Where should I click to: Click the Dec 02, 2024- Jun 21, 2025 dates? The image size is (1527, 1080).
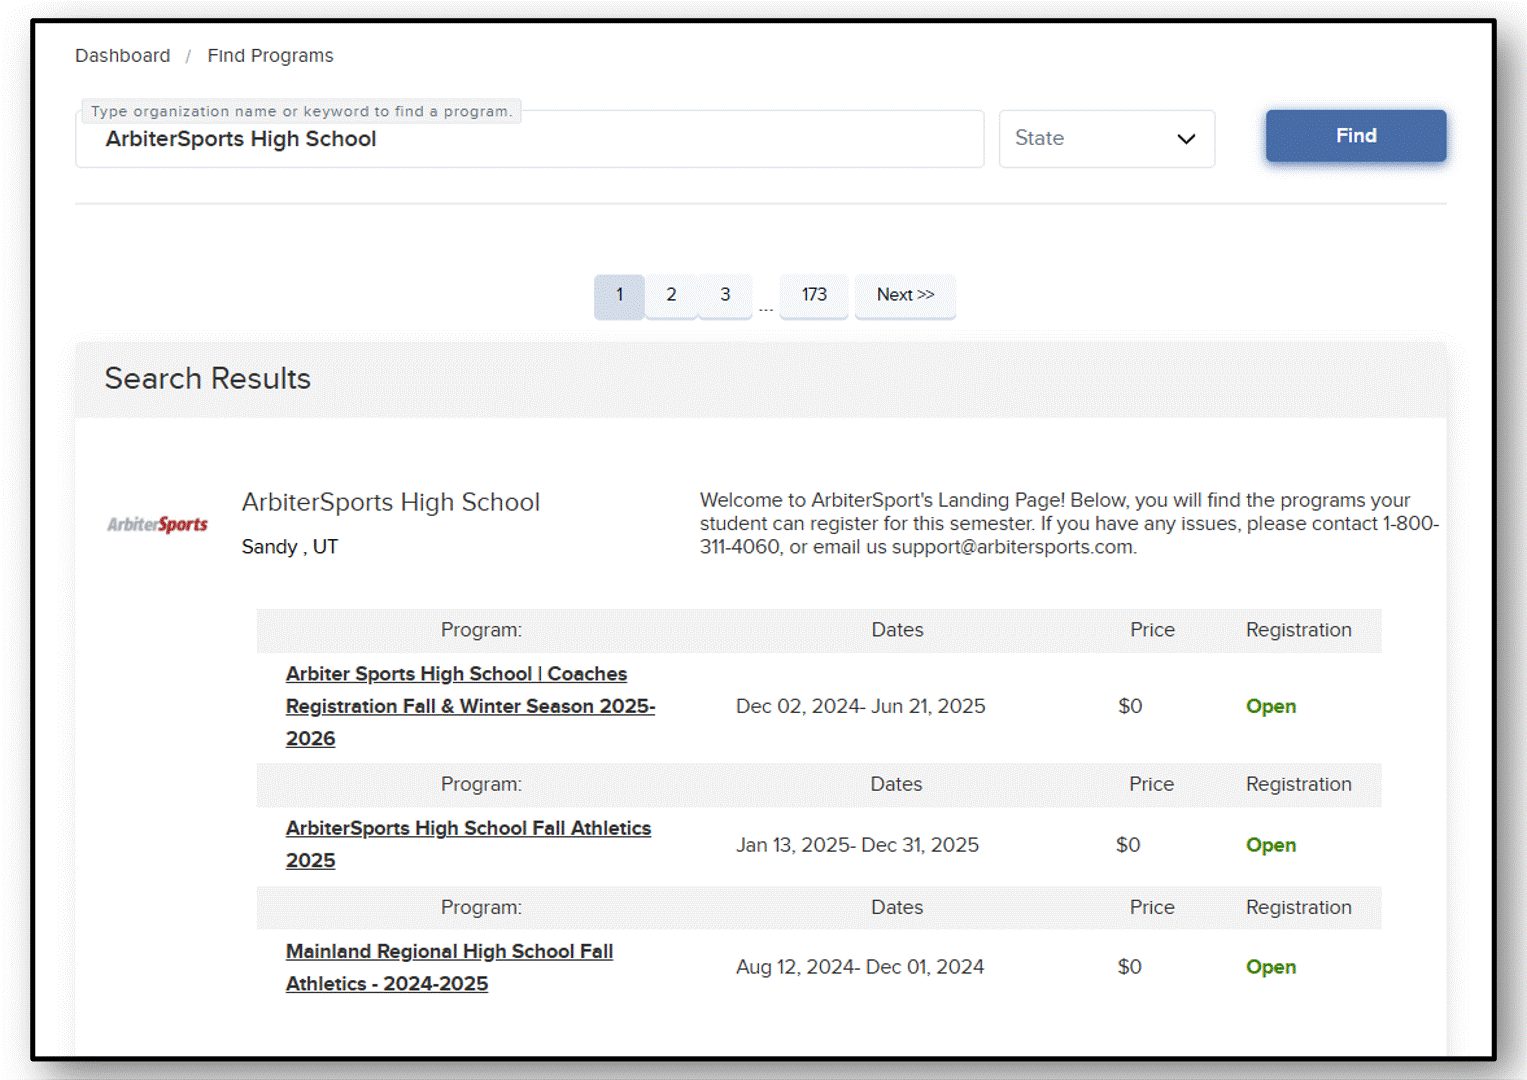click(x=861, y=706)
